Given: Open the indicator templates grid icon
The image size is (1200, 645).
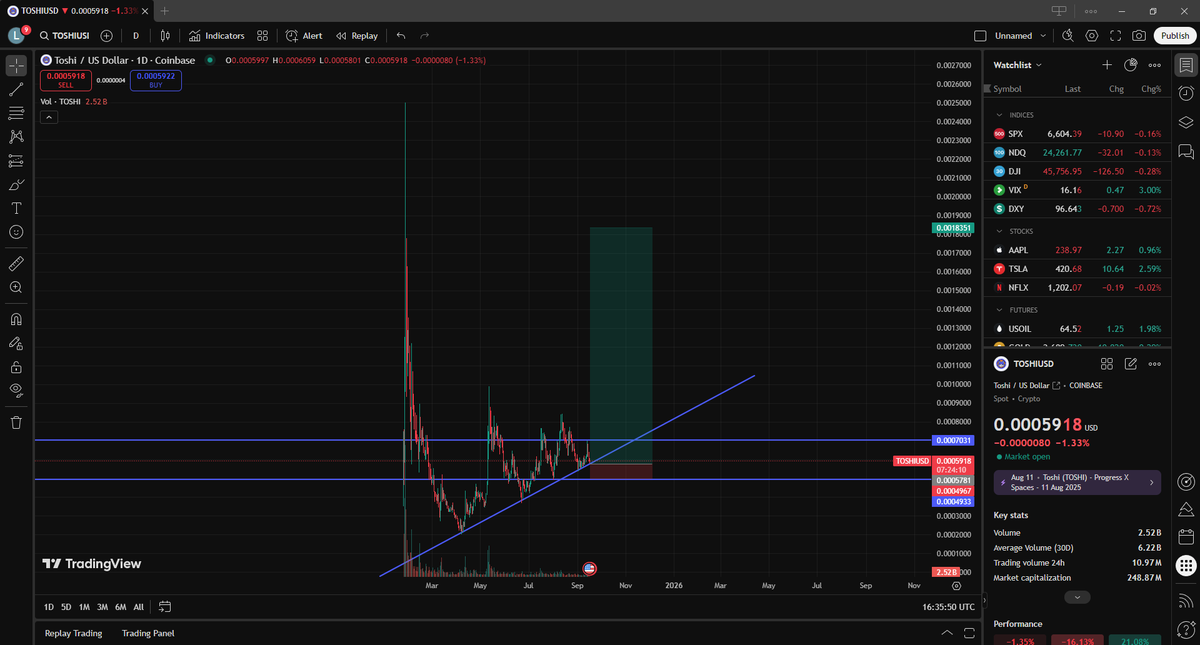Looking at the screenshot, I should click(x=263, y=35).
